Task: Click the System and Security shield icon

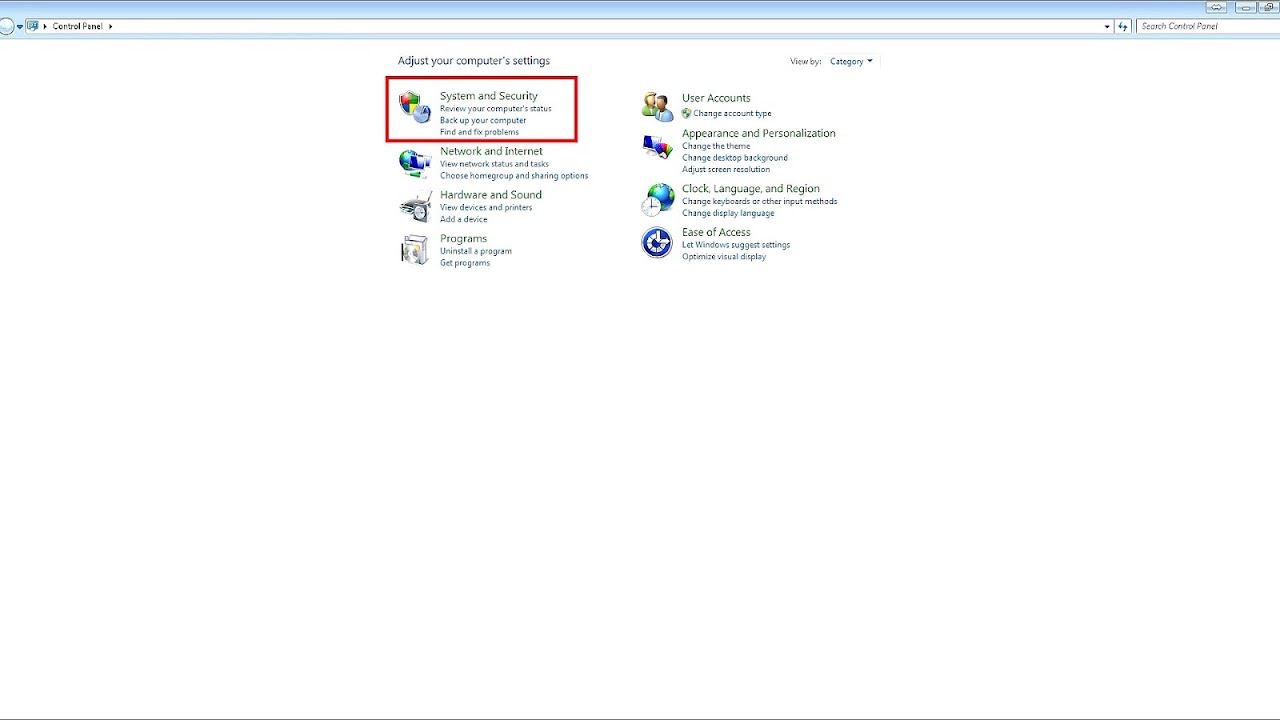Action: point(415,106)
